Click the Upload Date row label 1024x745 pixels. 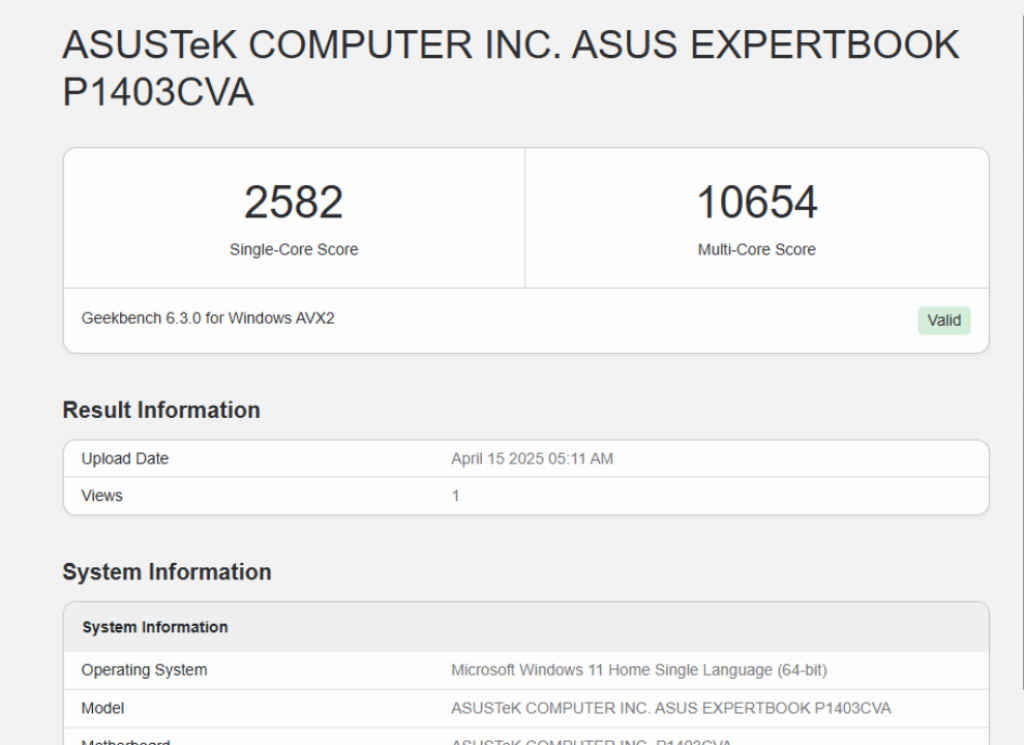125,458
